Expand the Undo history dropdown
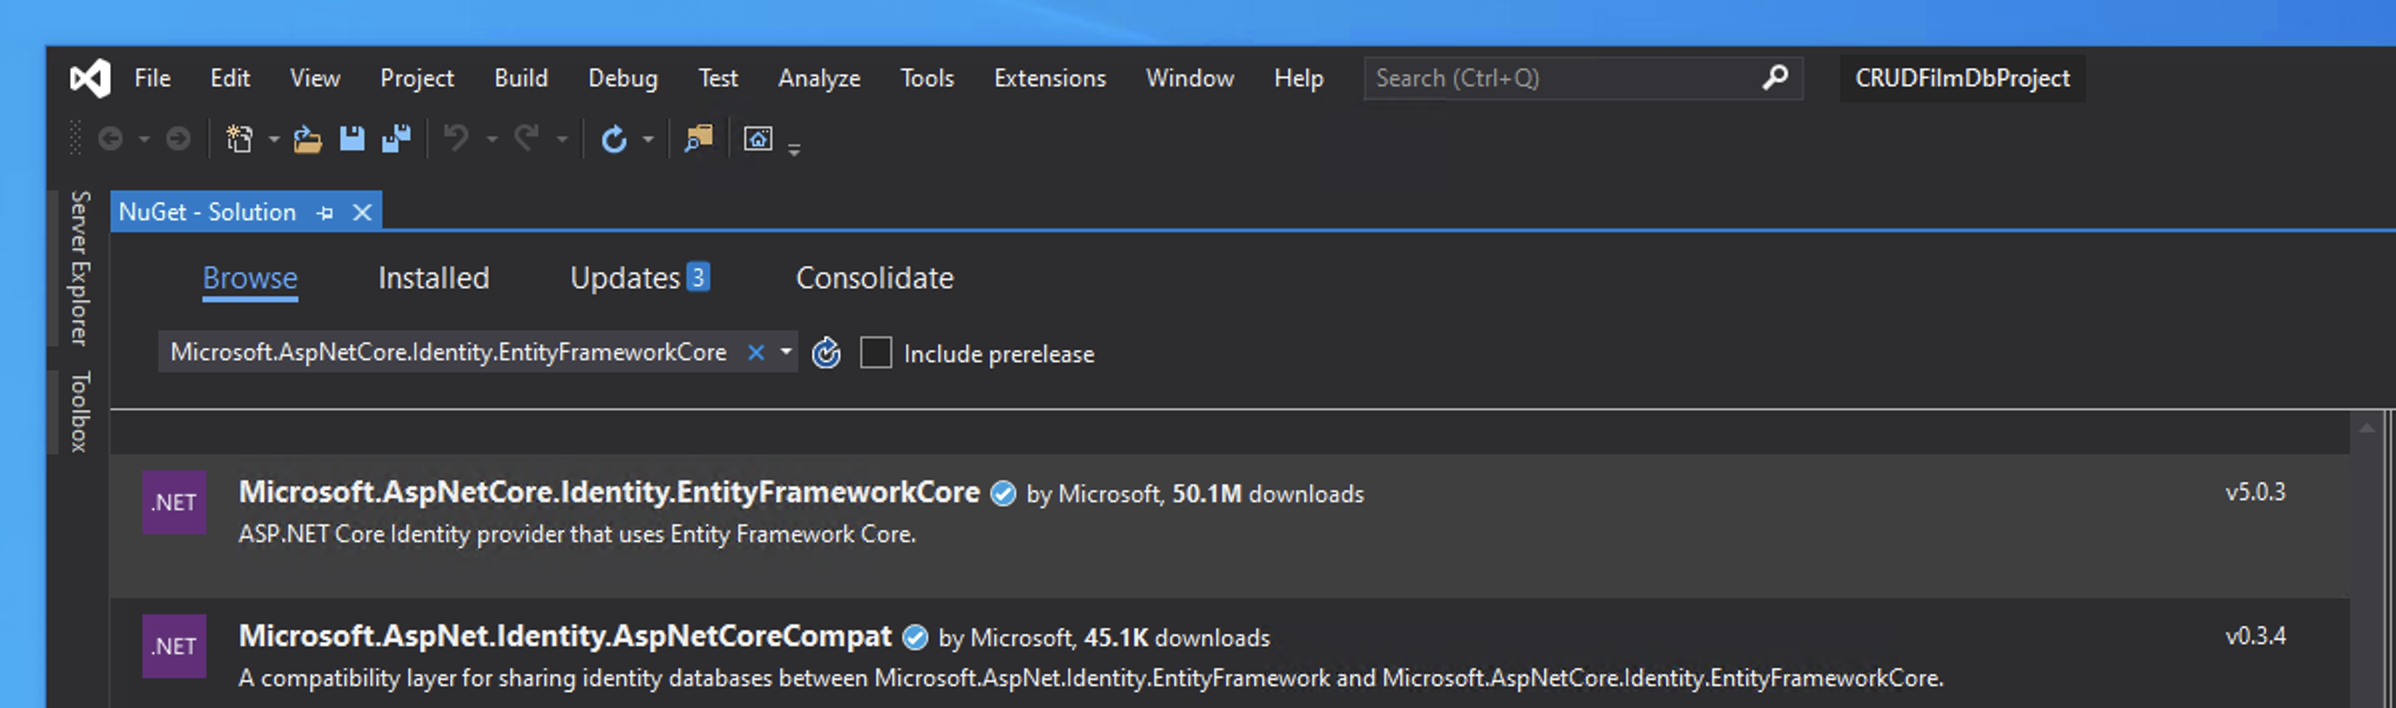This screenshot has height=708, width=2396. click(x=491, y=139)
